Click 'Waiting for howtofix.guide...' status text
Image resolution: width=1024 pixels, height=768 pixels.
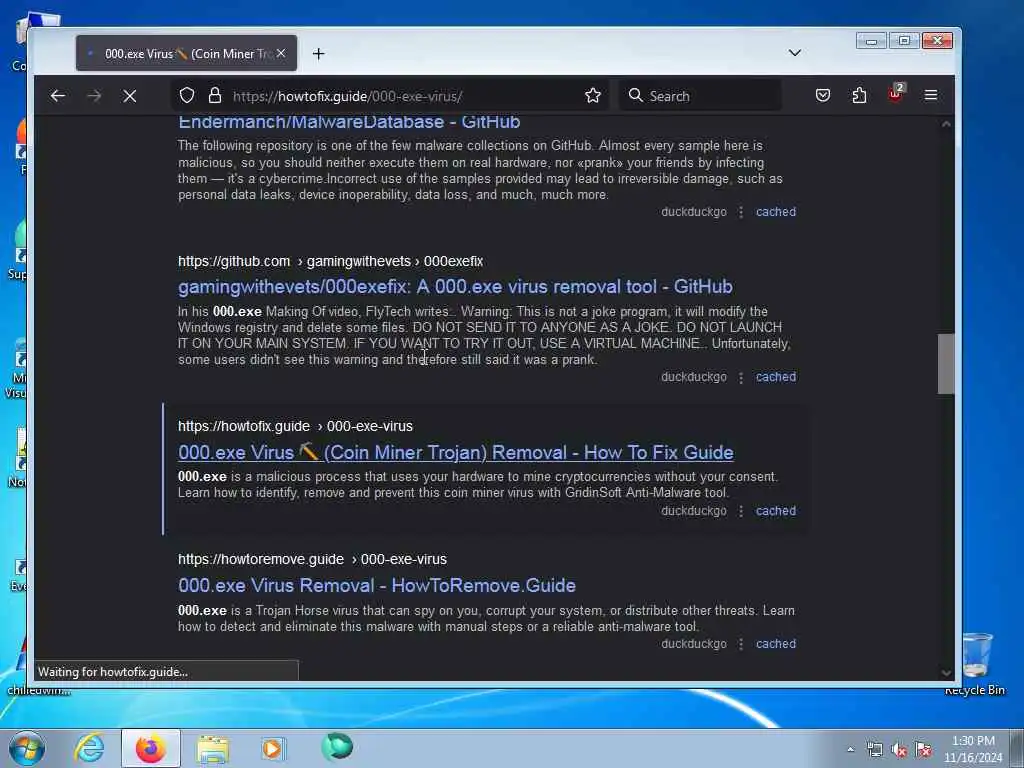(113, 671)
